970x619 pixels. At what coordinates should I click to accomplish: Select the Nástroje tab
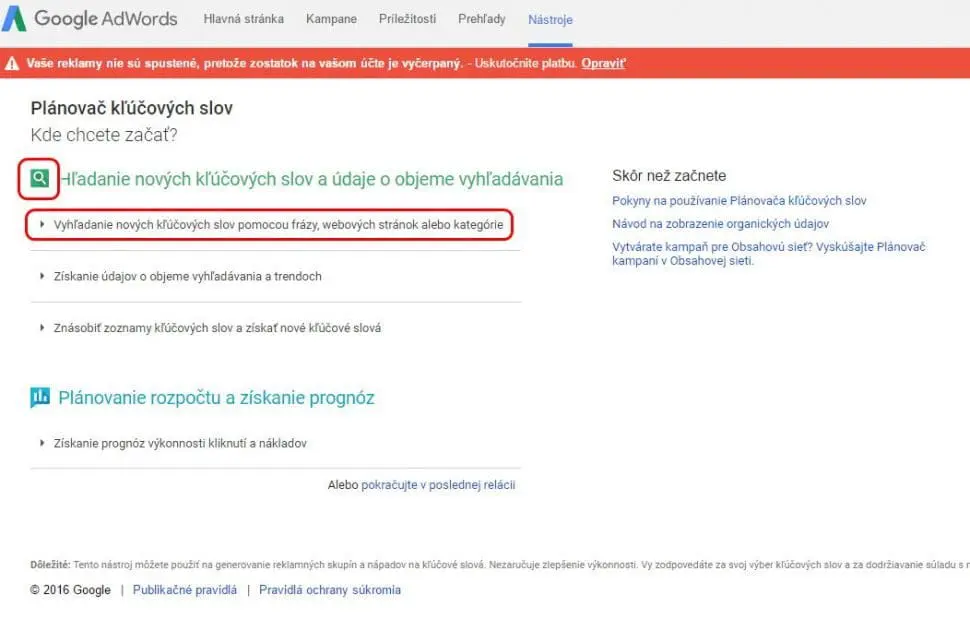coord(550,18)
